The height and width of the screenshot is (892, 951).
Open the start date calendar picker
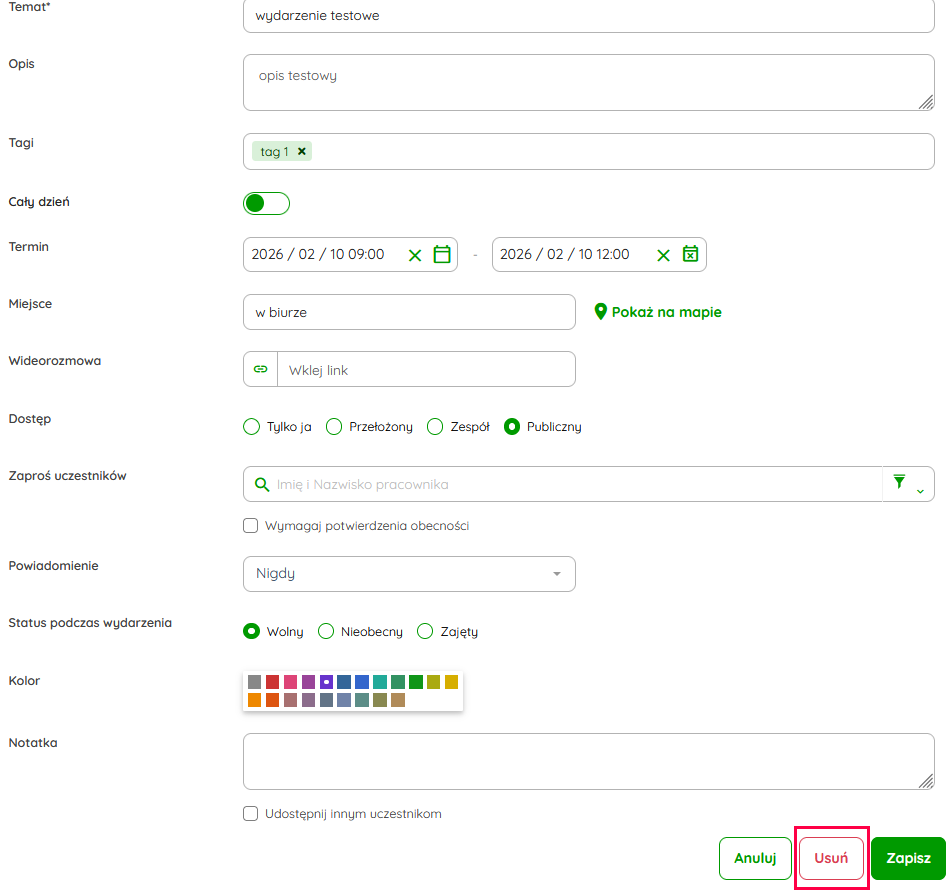(x=442, y=255)
